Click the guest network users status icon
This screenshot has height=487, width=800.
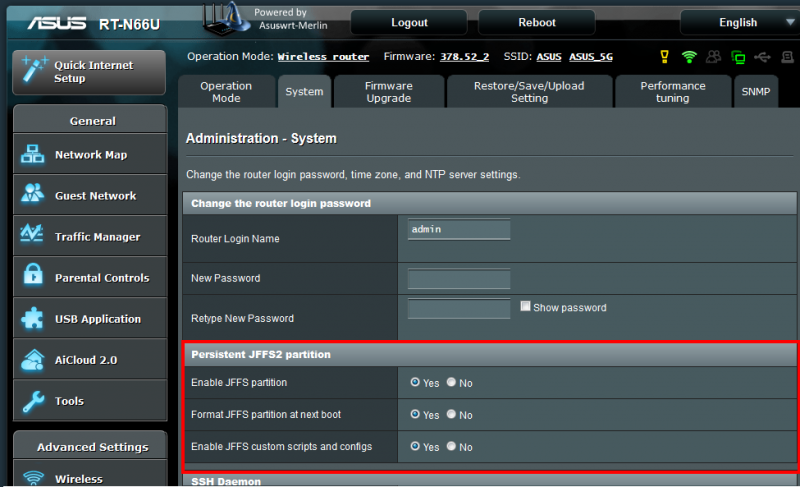tap(714, 57)
